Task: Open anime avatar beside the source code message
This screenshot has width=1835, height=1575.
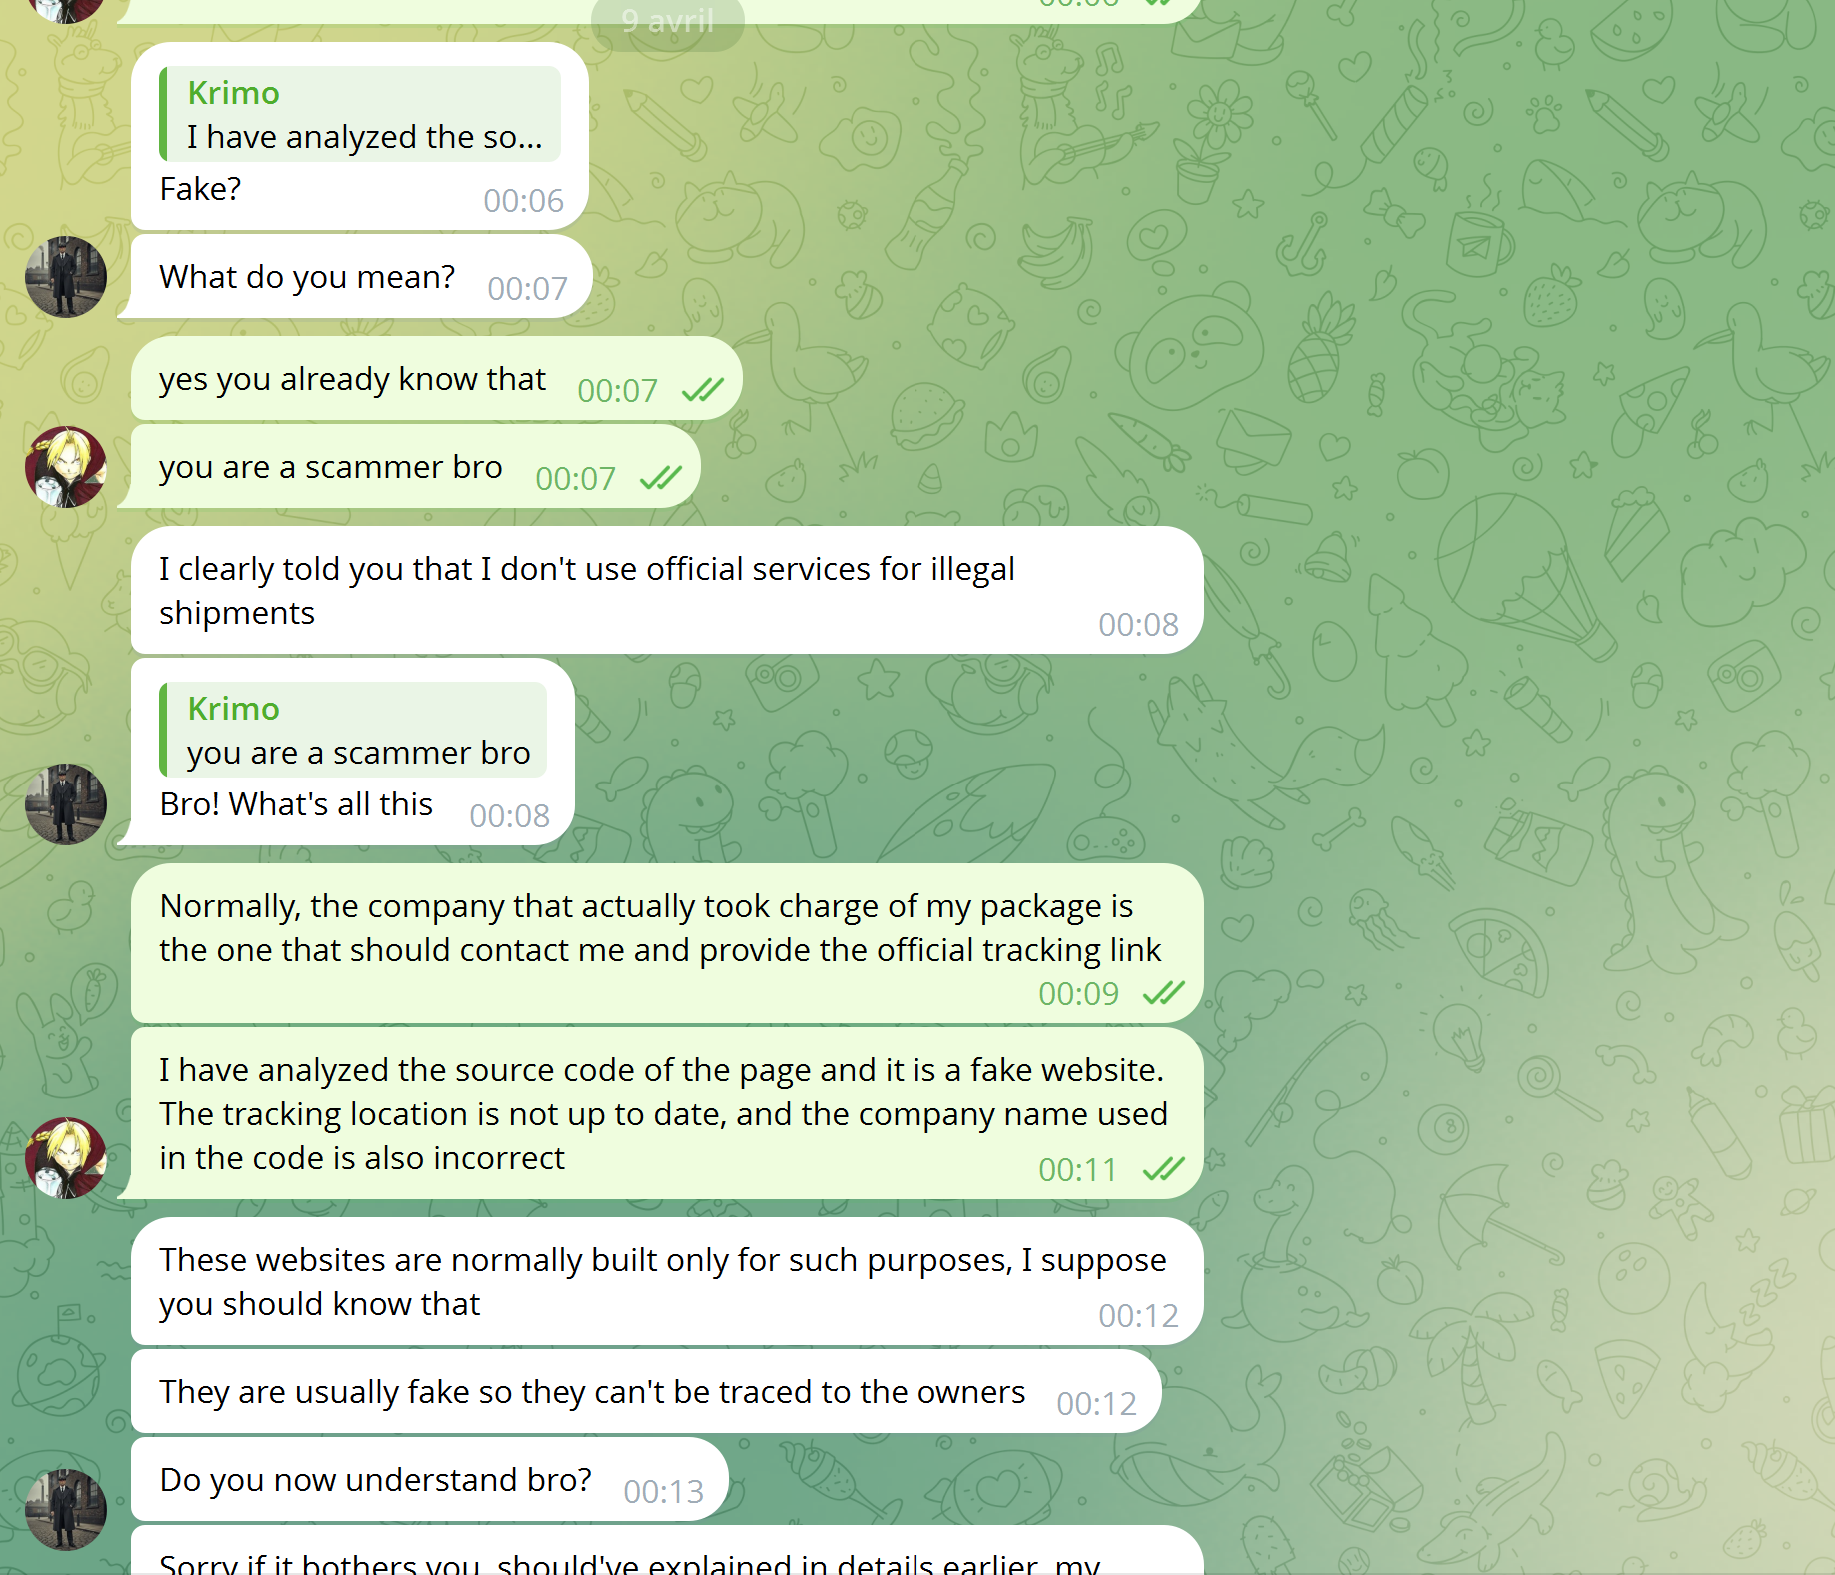Action: (66, 1157)
